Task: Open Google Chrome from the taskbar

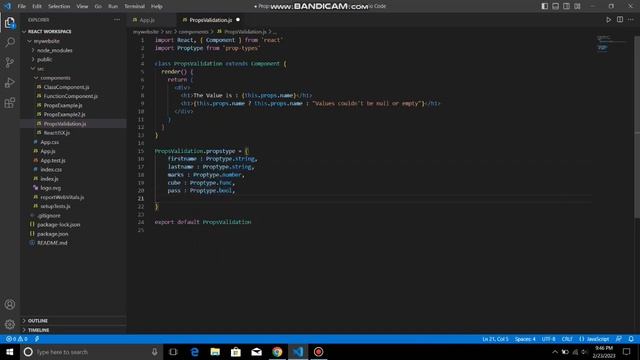Action: click(x=277, y=352)
